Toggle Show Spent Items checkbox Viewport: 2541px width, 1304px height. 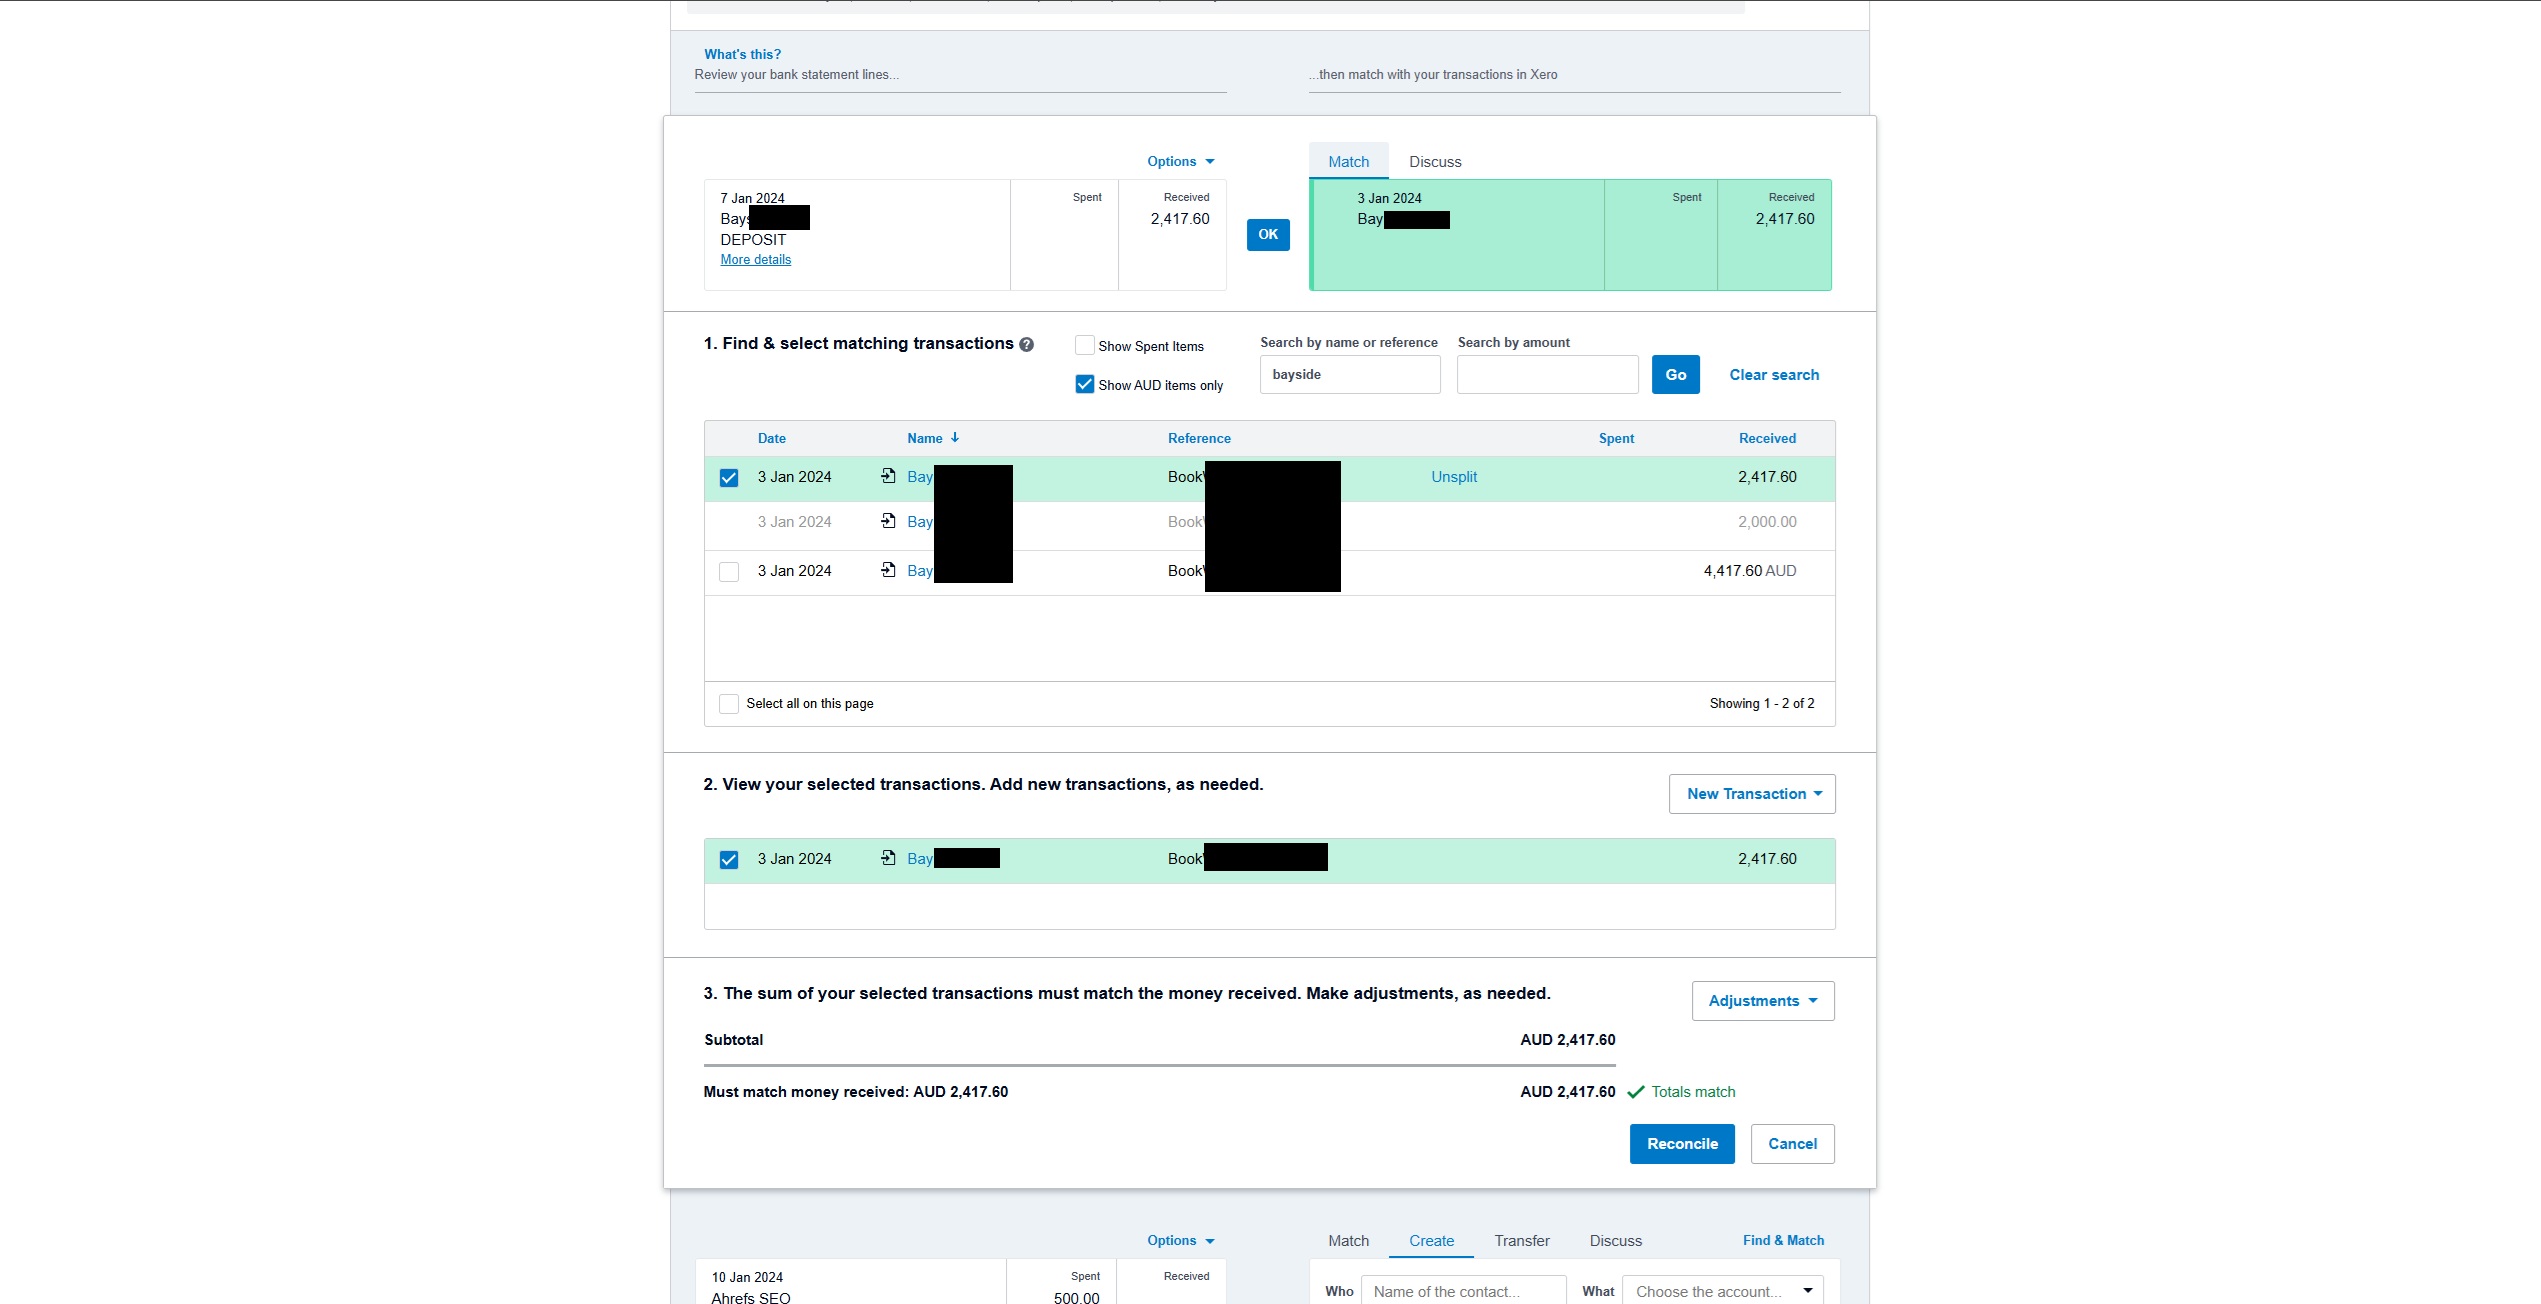coord(1085,345)
